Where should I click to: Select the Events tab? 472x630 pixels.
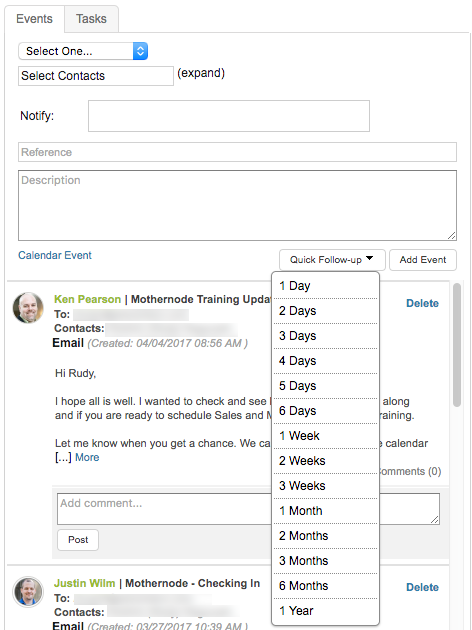click(x=35, y=19)
